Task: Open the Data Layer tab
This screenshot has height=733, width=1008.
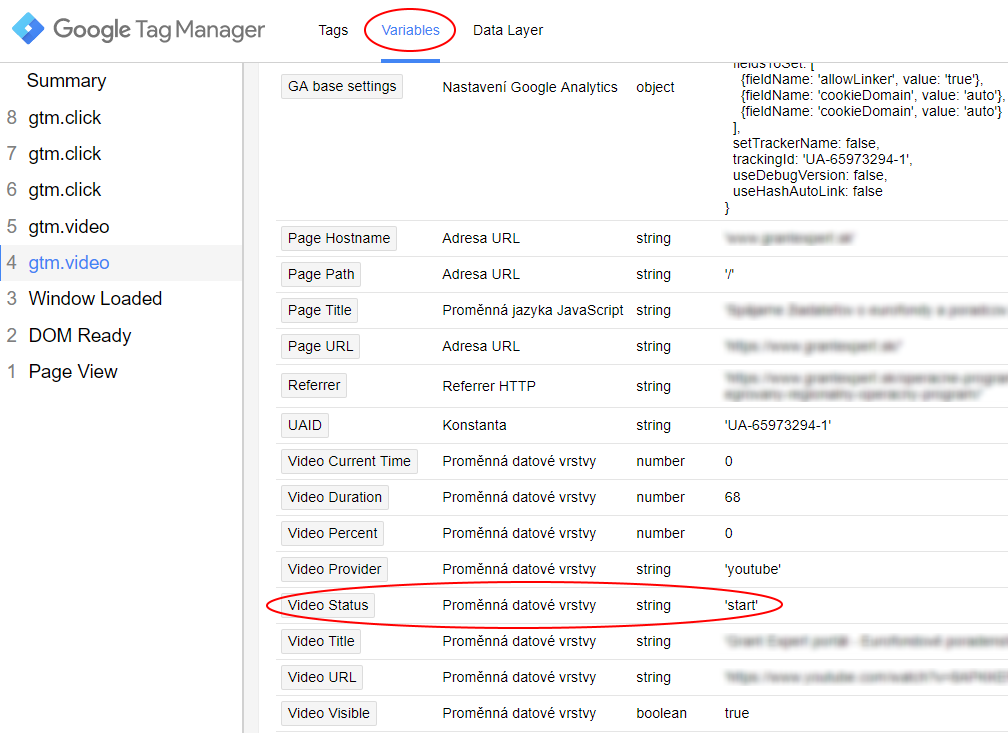Action: (x=508, y=30)
